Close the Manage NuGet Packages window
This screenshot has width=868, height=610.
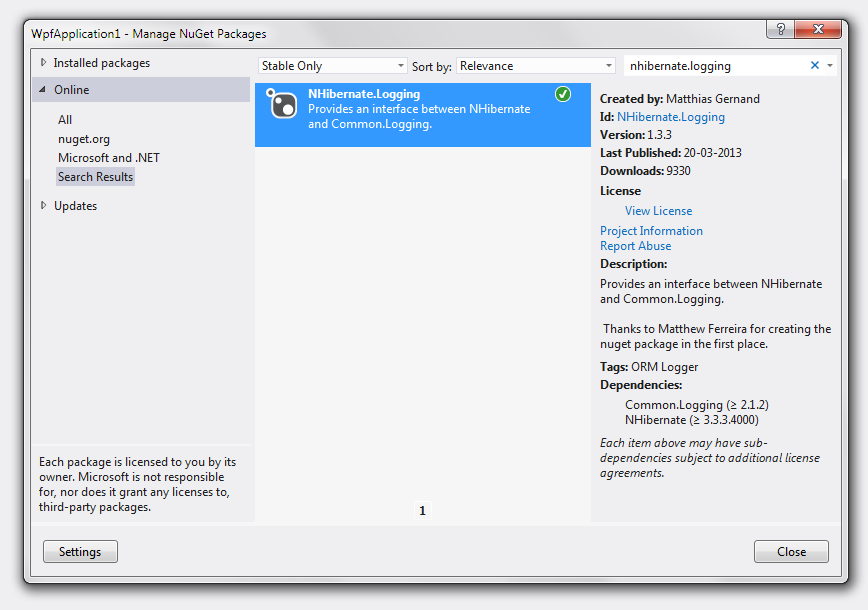tap(818, 29)
